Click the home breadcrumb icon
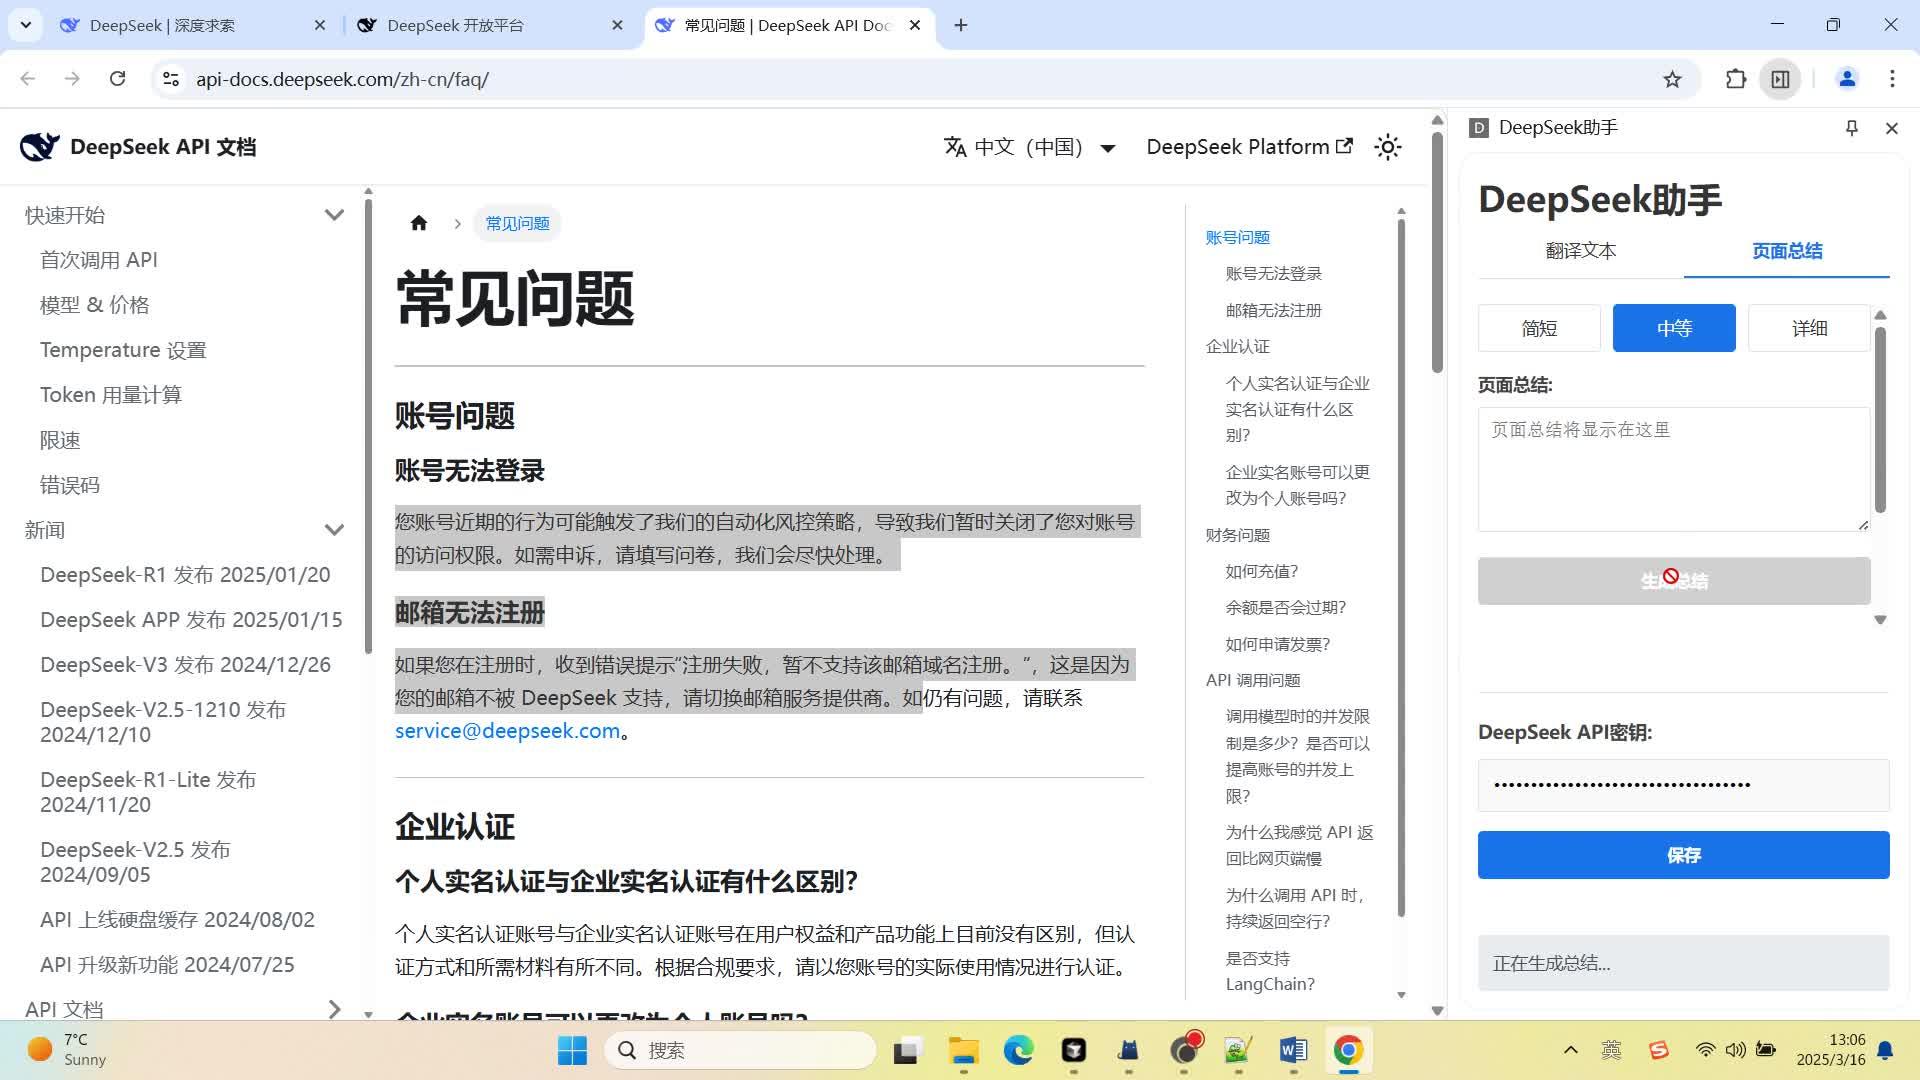Screen dimensions: 1920x1080 [x=419, y=223]
